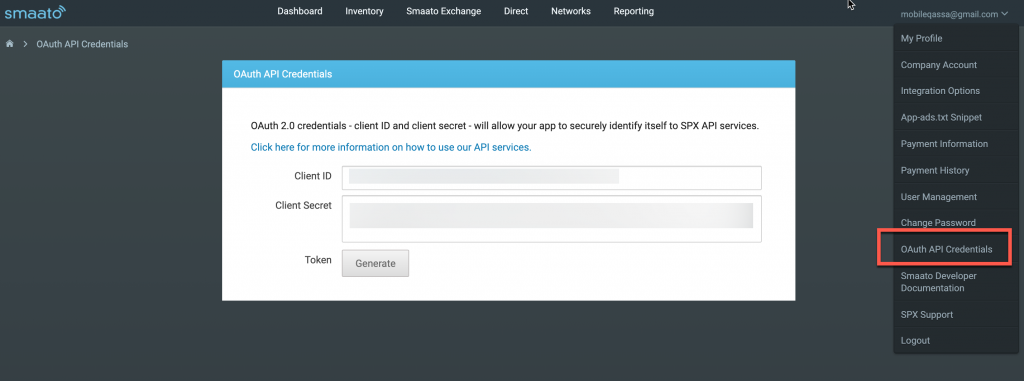This screenshot has height=381, width=1024.
Task: Select Change Password option
Action: [955, 223]
